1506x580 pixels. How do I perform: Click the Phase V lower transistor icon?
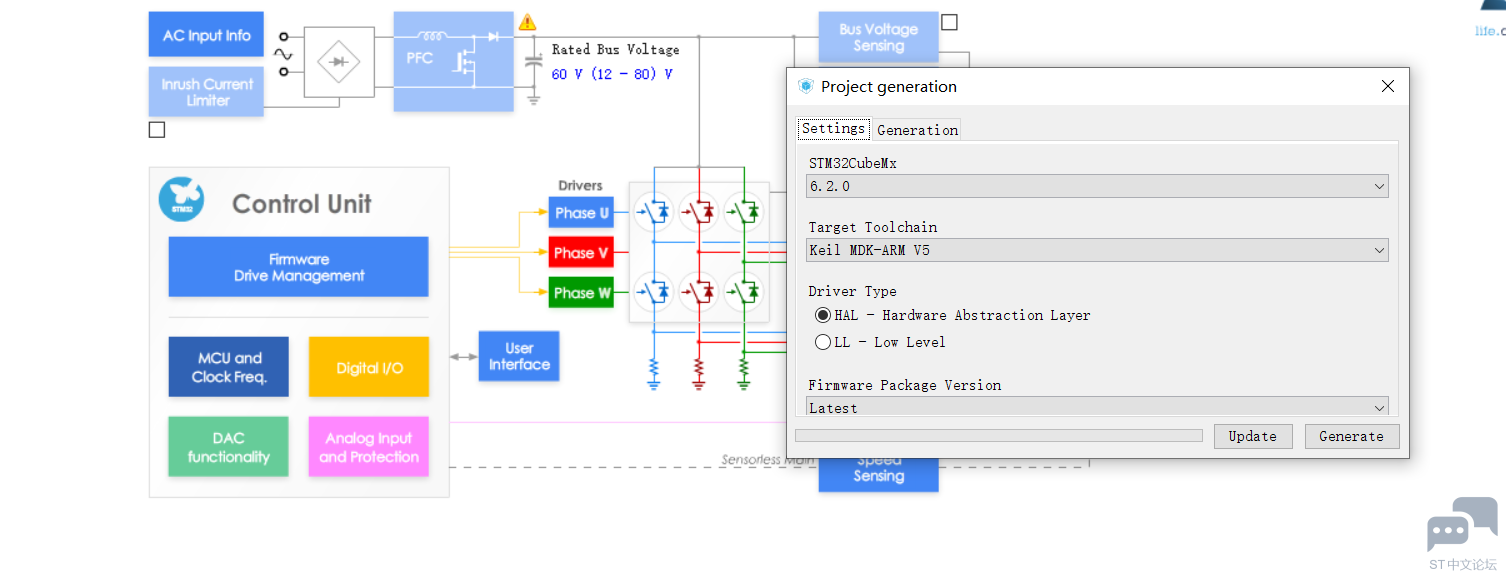point(699,292)
